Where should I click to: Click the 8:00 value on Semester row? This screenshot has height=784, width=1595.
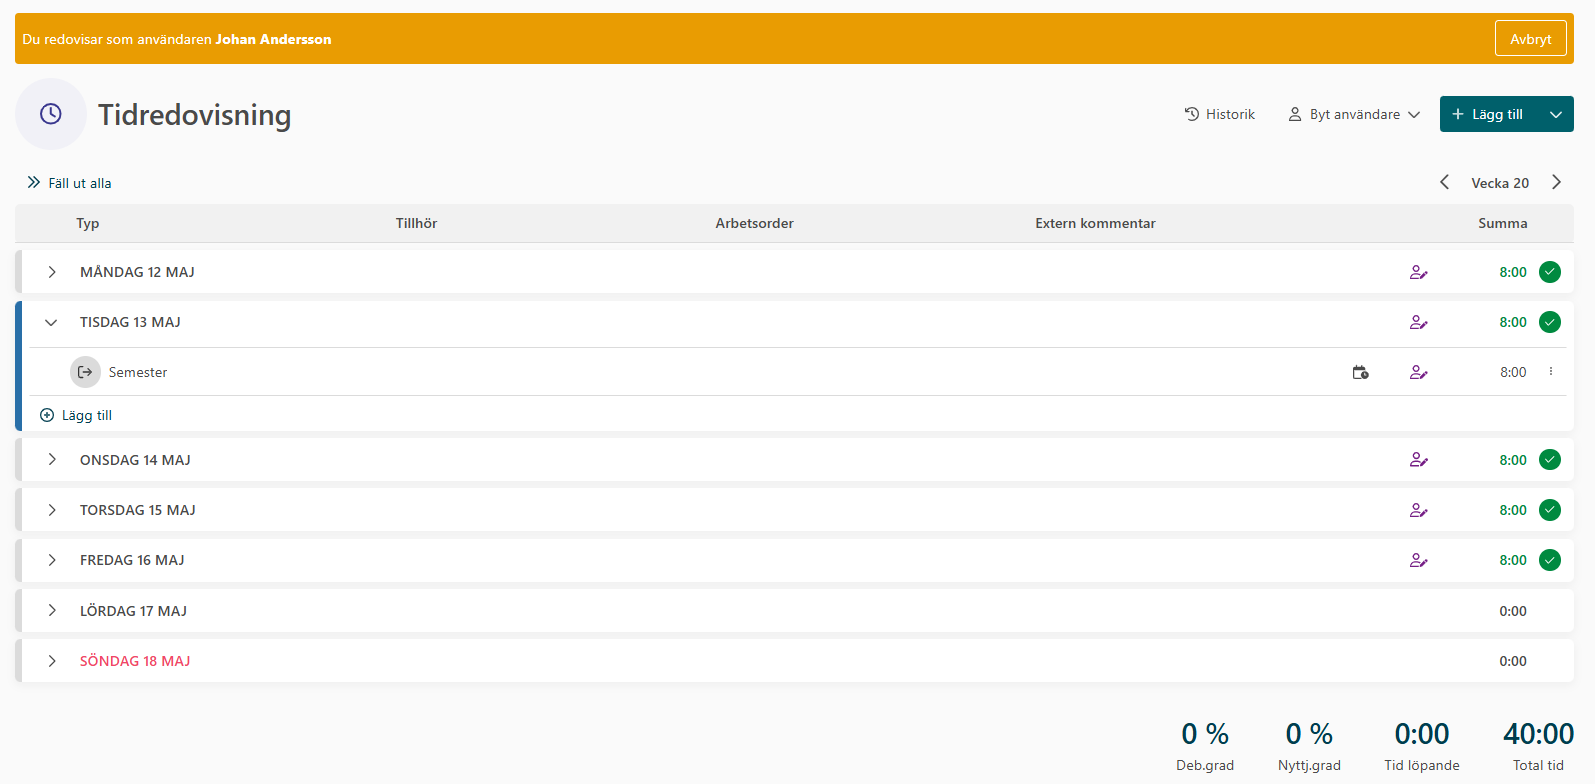tap(1513, 372)
